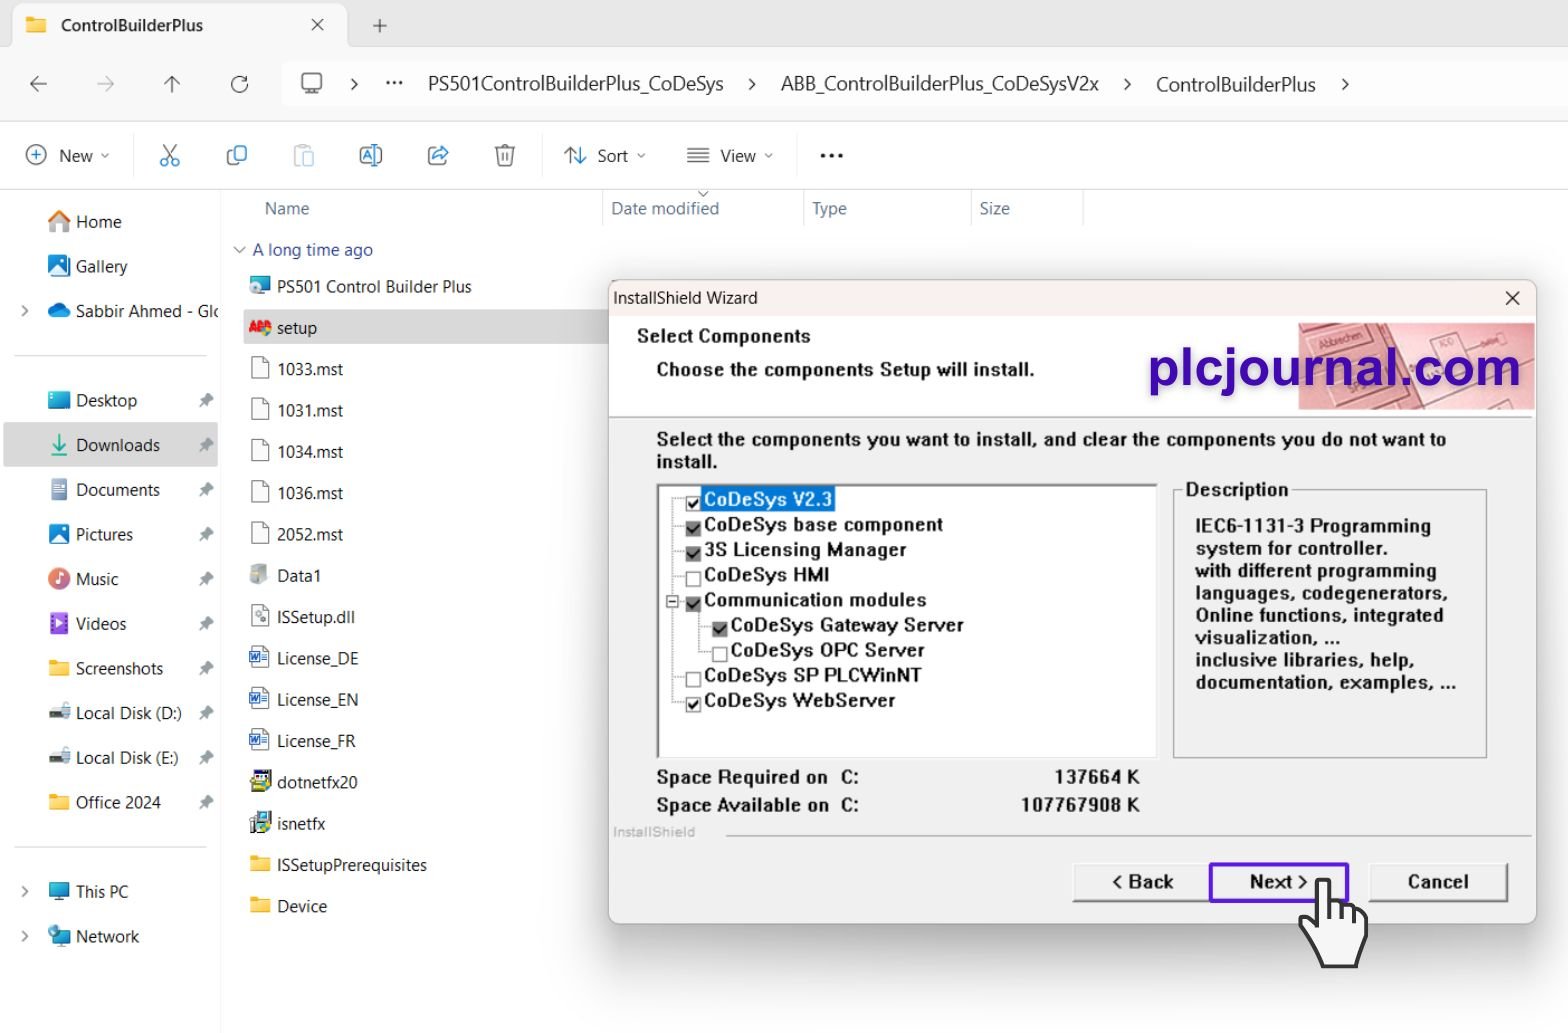Uncheck the CoDeSys V2.3 checkbox
The width and height of the screenshot is (1568, 1033).
coord(693,502)
